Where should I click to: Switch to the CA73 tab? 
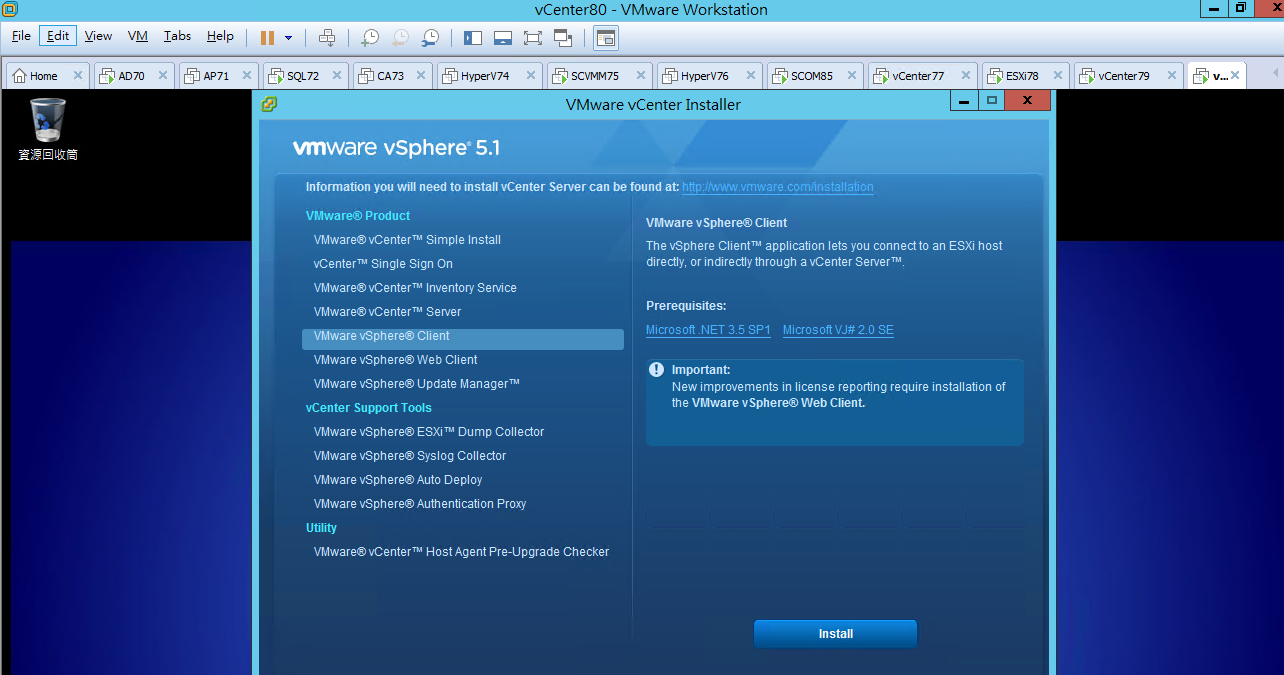[x=390, y=76]
